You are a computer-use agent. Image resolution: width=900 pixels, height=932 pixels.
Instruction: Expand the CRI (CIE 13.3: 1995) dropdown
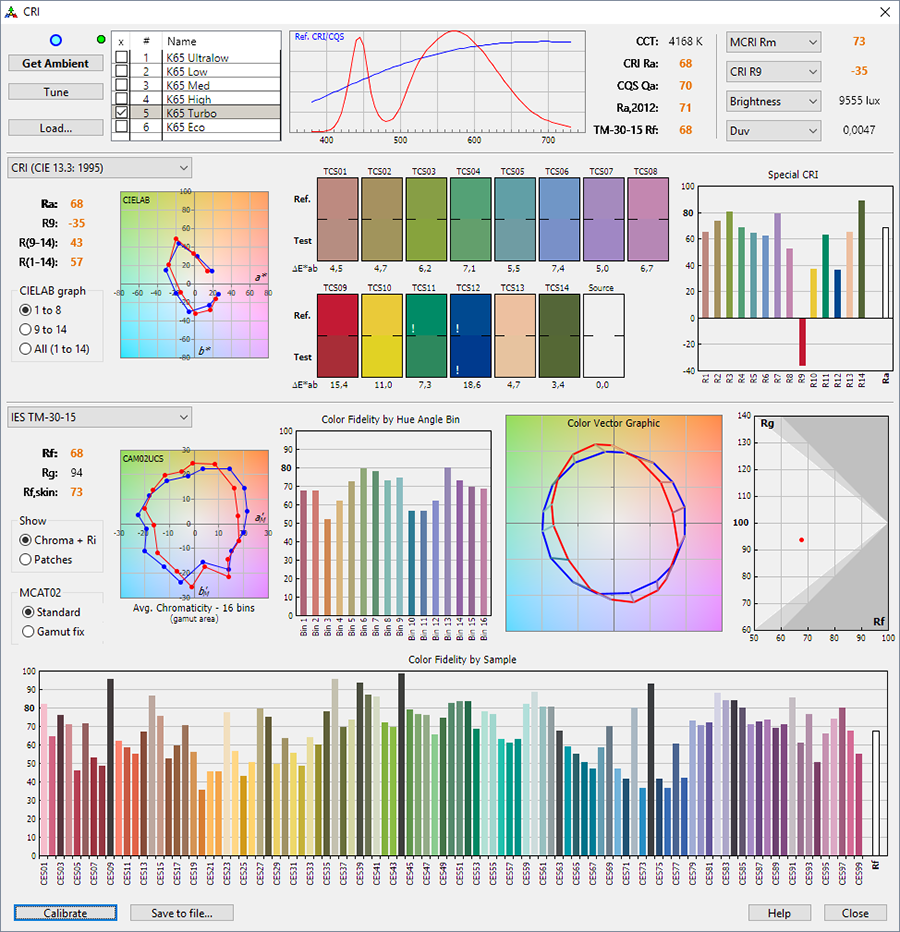[99, 167]
